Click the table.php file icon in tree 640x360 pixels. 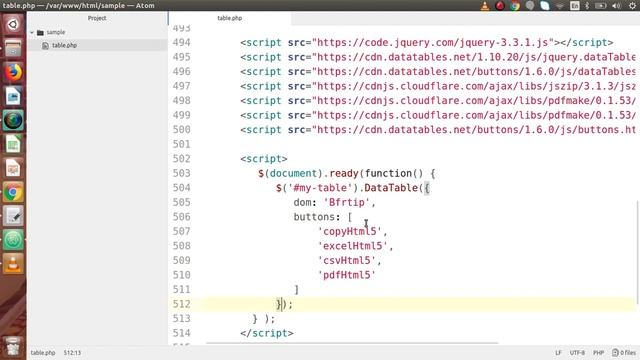pos(45,45)
